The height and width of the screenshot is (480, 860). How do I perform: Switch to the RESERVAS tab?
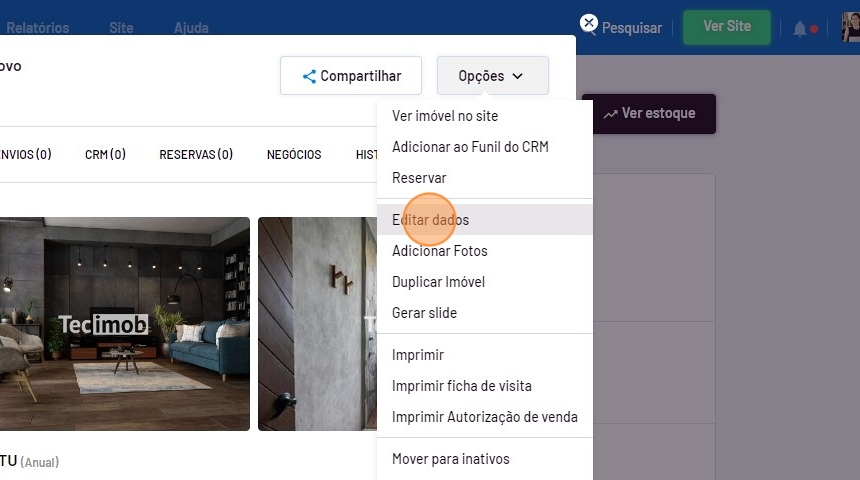pos(196,155)
